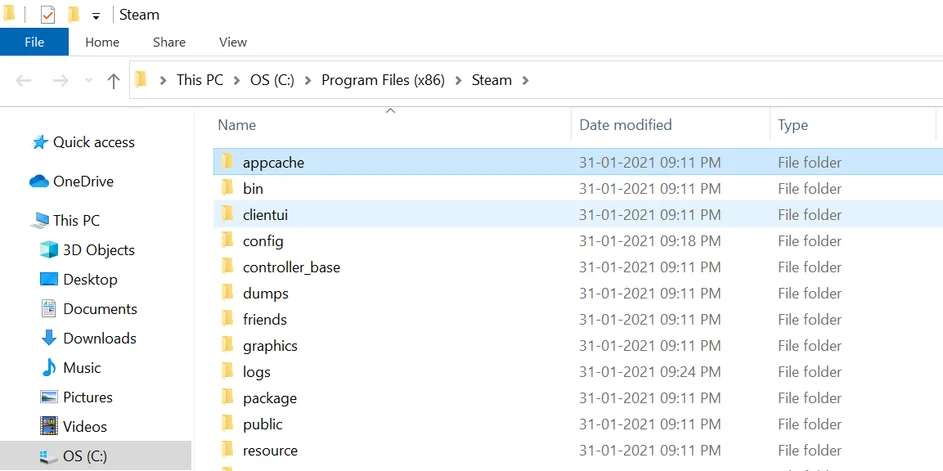
Task: Open the Share ribbon tab
Action: [169, 42]
